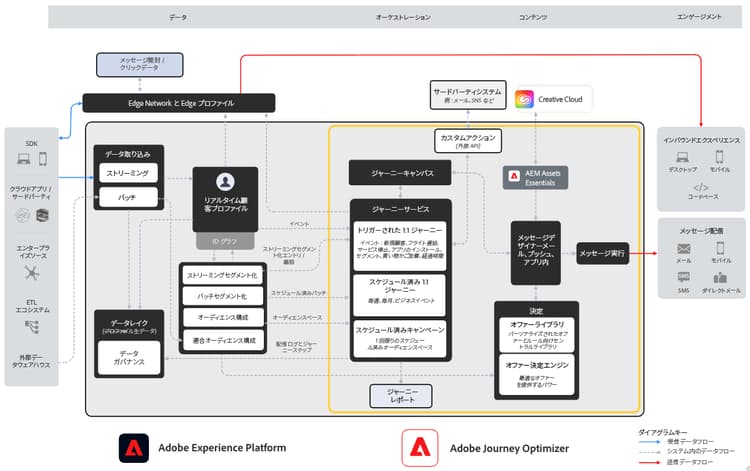Click the Edge Network と Edge プロファイル bar
This screenshot has height=471, width=750.
pos(179,103)
